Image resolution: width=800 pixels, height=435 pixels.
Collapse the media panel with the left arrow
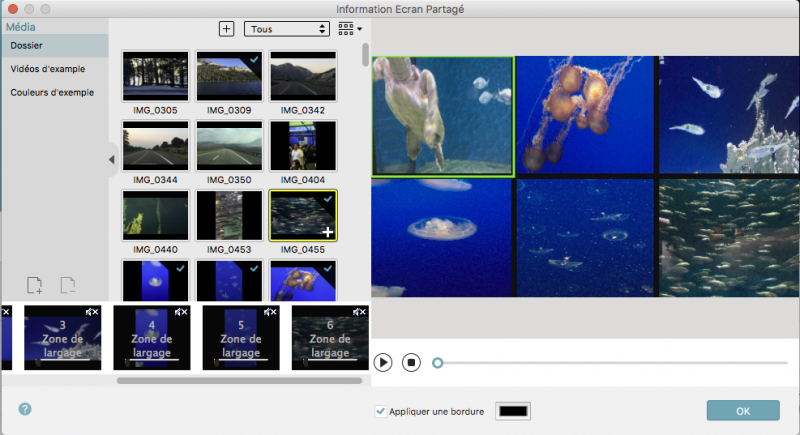pyautogui.click(x=112, y=160)
